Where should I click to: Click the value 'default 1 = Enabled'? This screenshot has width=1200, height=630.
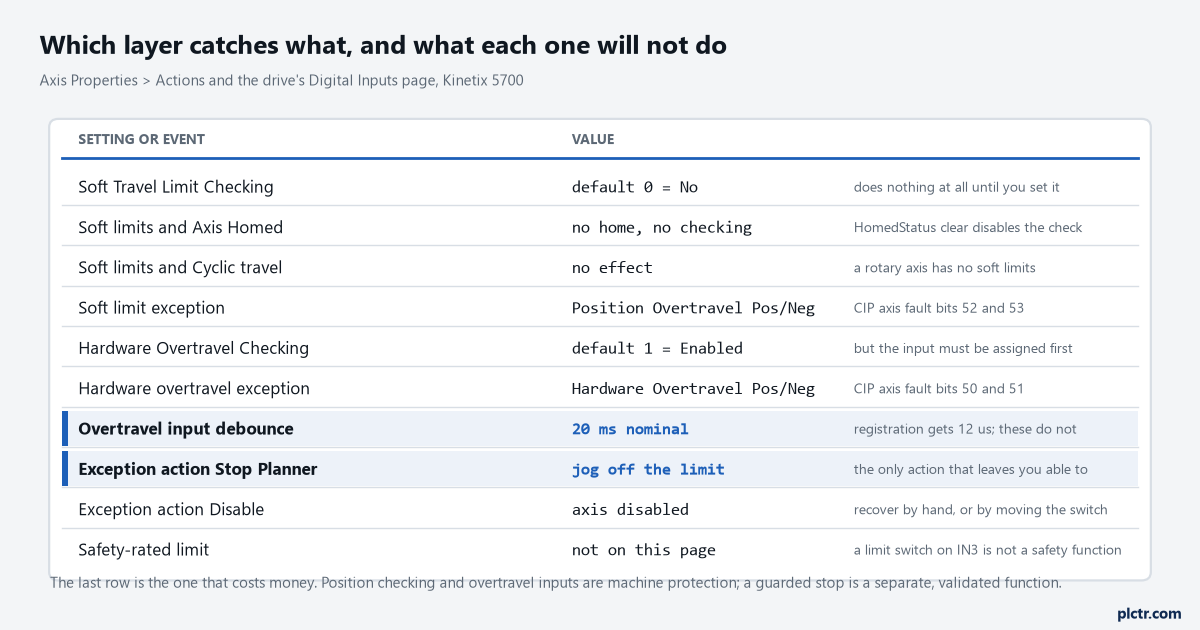coord(657,348)
